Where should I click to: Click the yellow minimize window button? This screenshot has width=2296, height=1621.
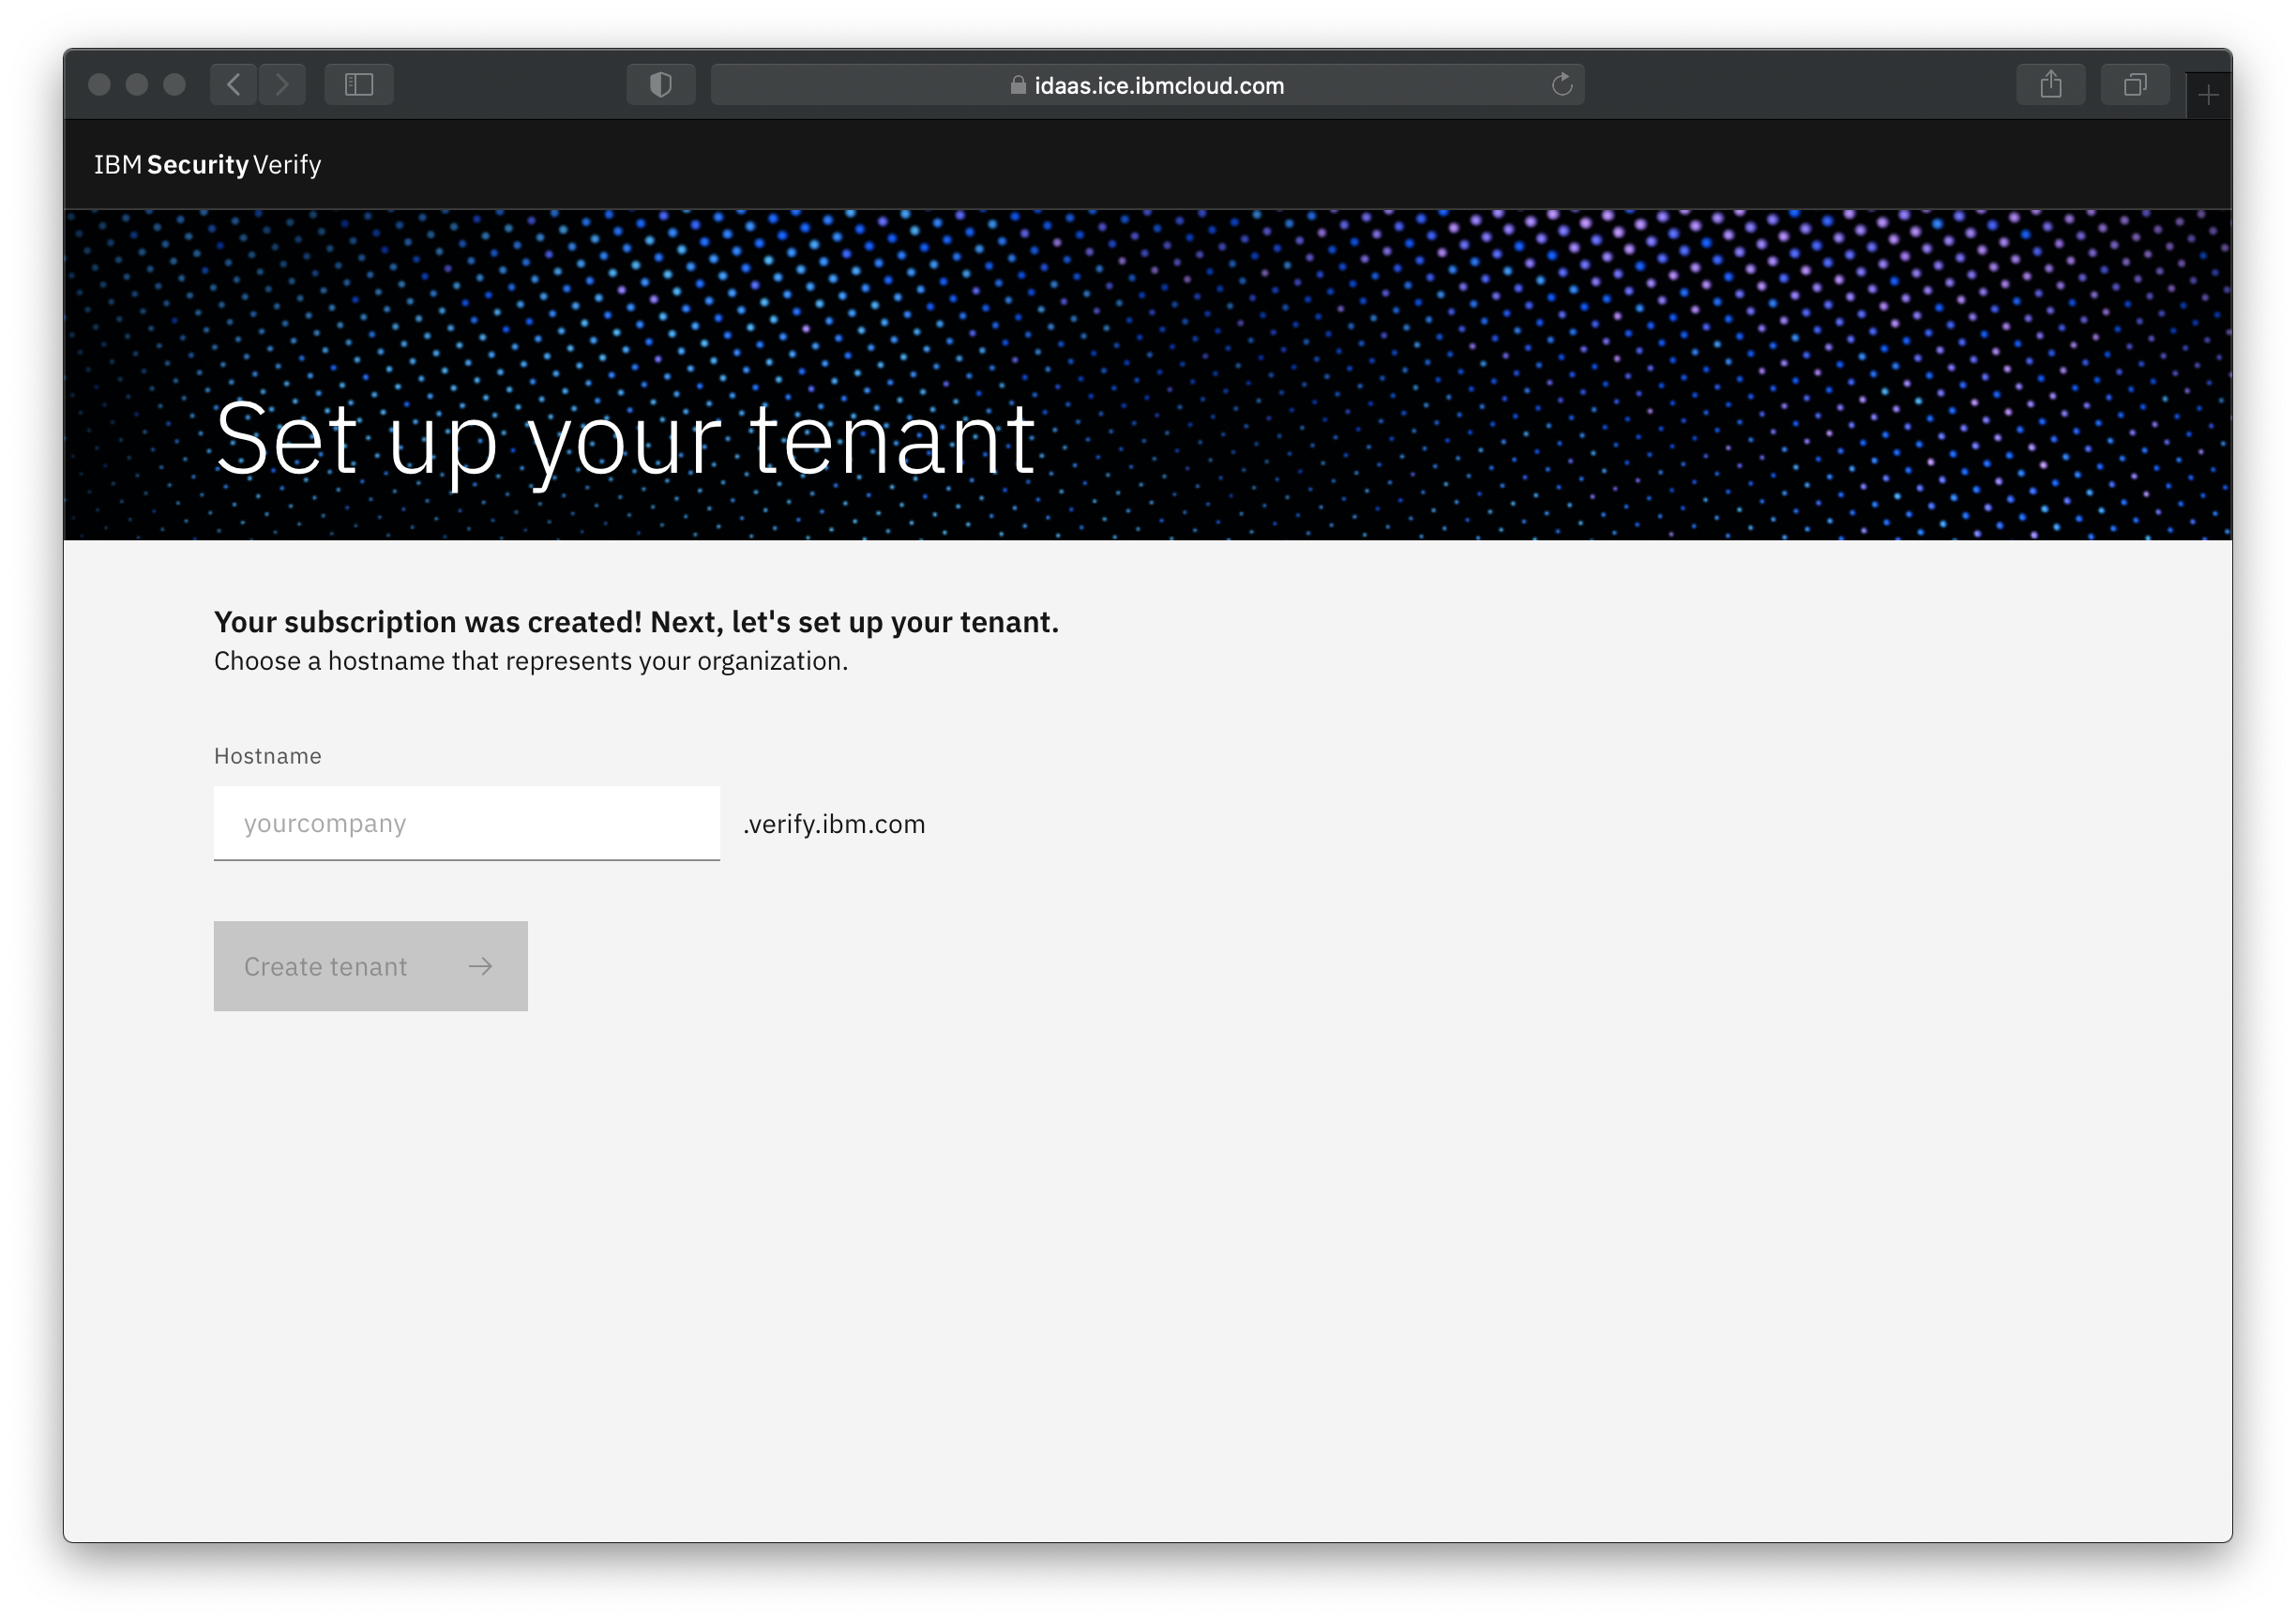coord(137,85)
